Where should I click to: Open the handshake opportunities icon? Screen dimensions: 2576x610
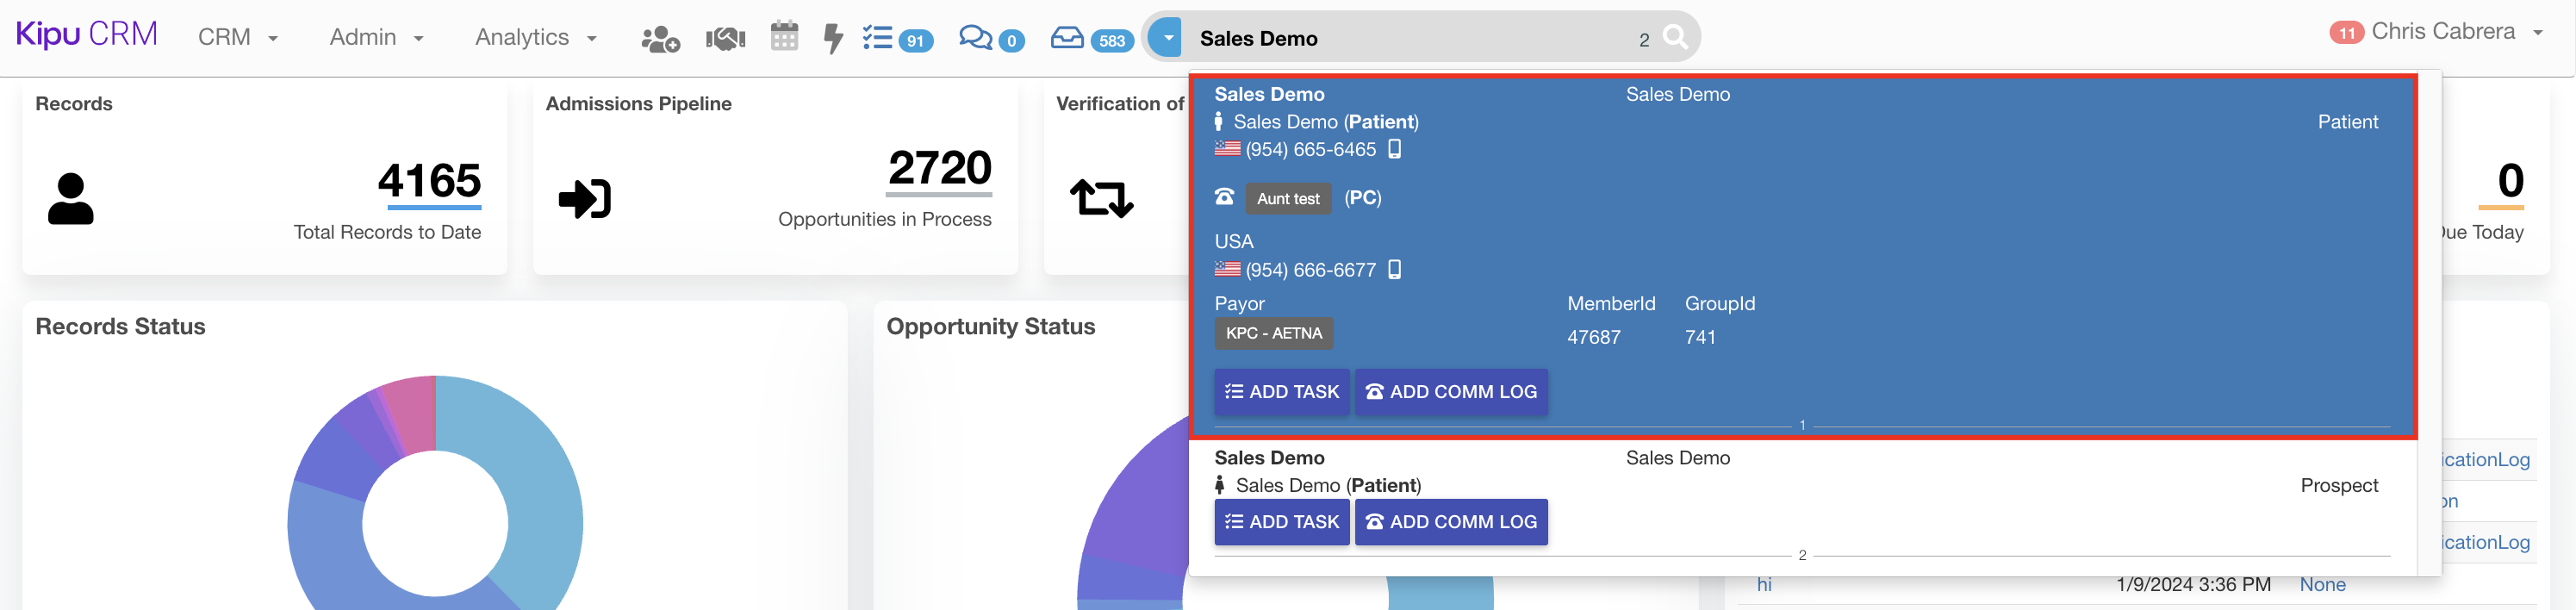click(x=725, y=39)
